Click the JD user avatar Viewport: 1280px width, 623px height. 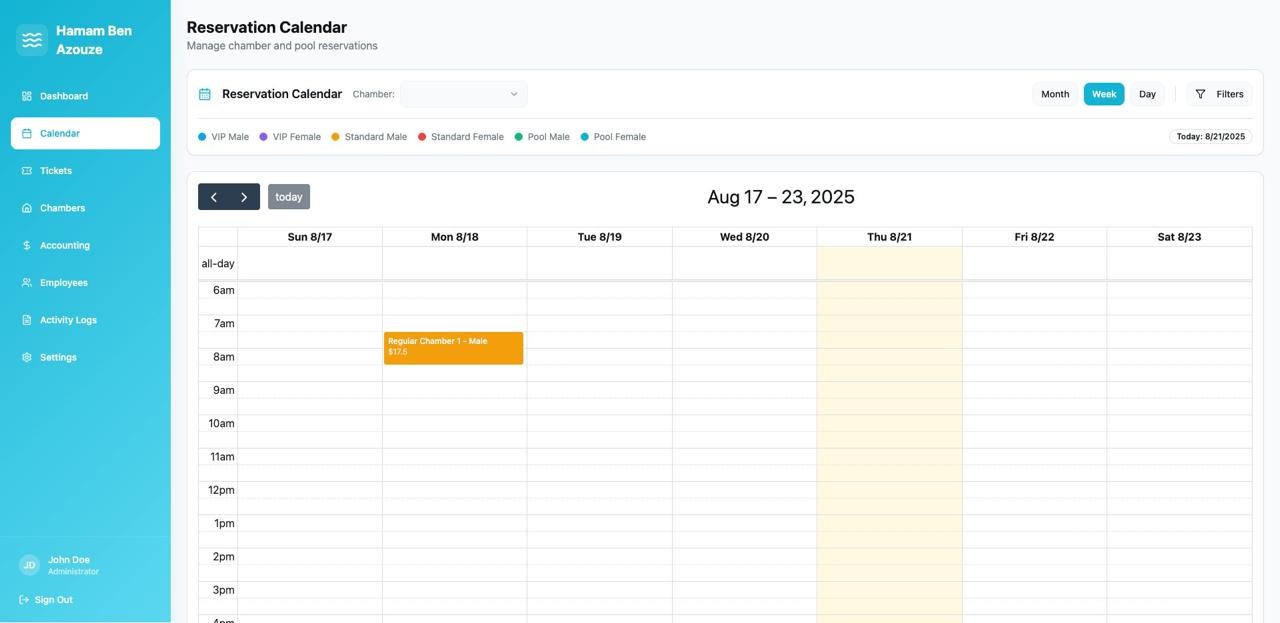[x=29, y=565]
